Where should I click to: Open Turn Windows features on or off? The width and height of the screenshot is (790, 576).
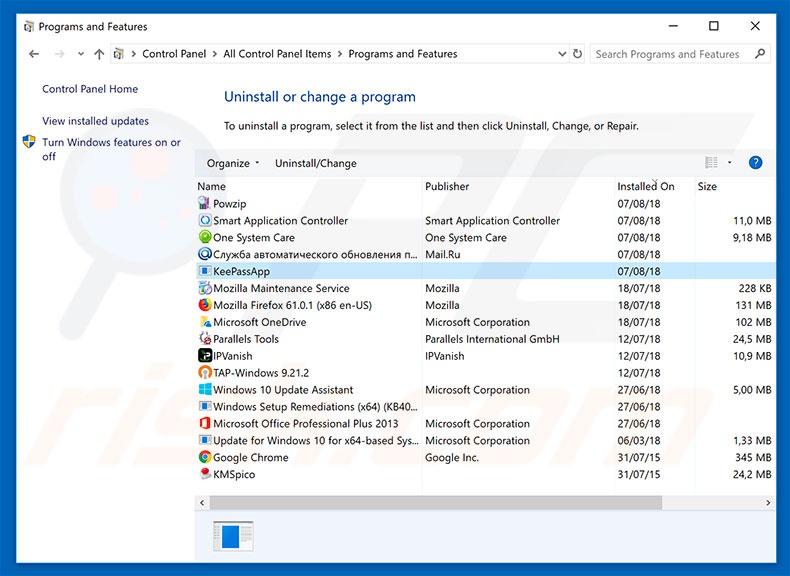111,149
